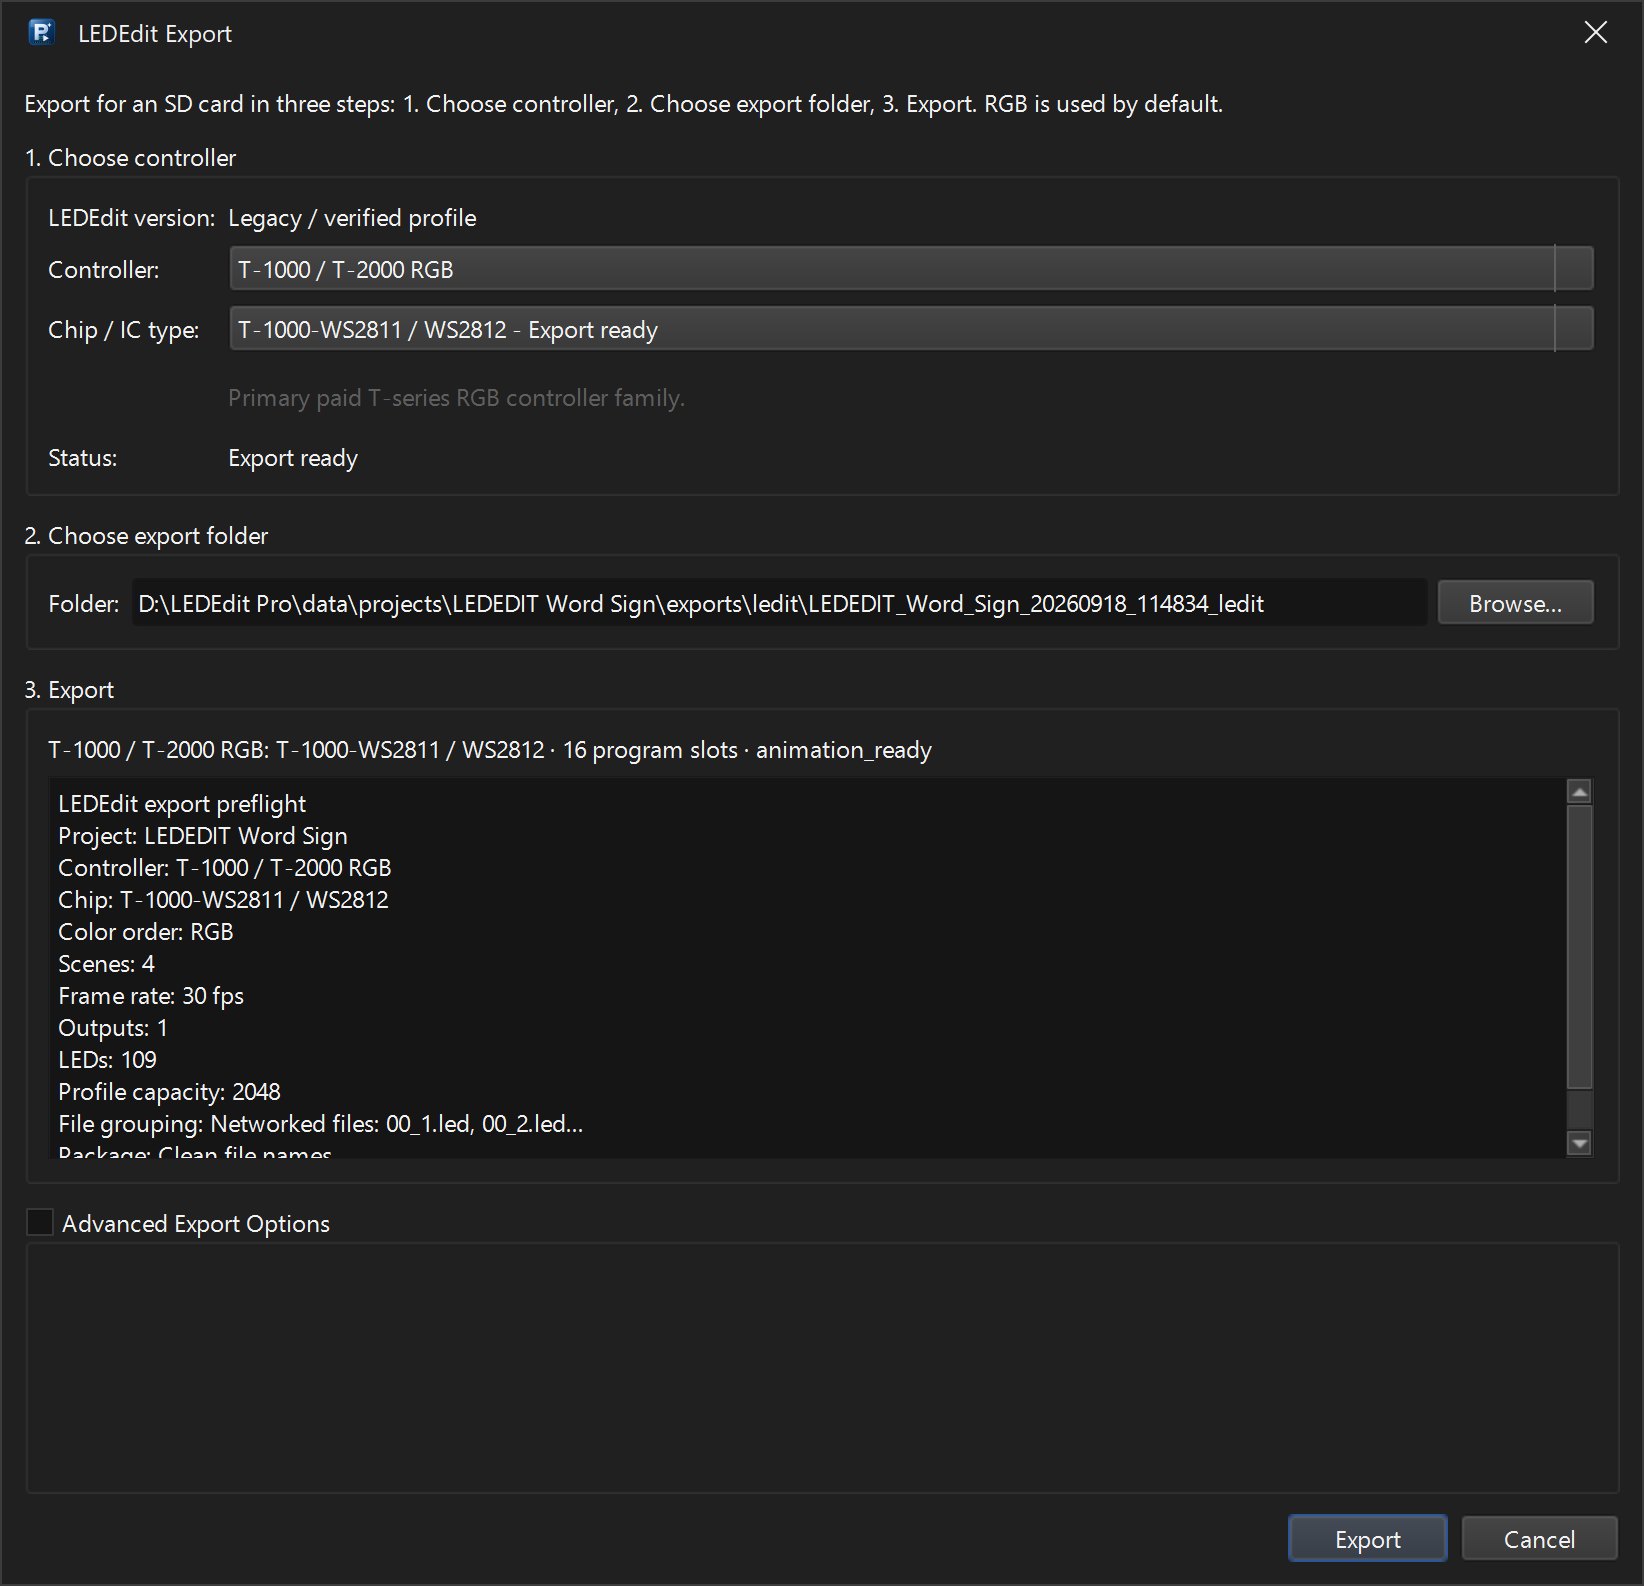This screenshot has width=1644, height=1586.
Task: Click the preflight log scroll up arrow
Action: [1580, 792]
